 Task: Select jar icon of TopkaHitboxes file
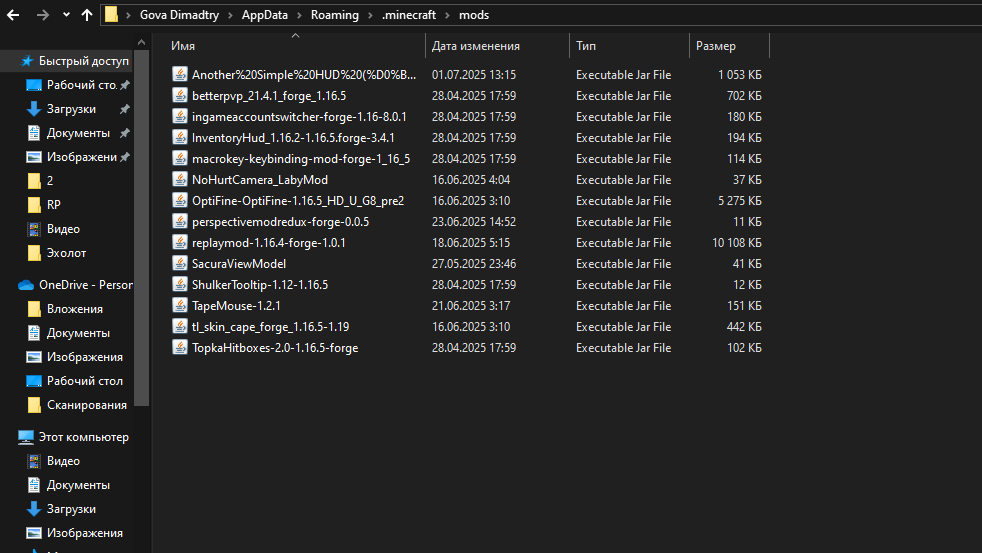pos(180,347)
